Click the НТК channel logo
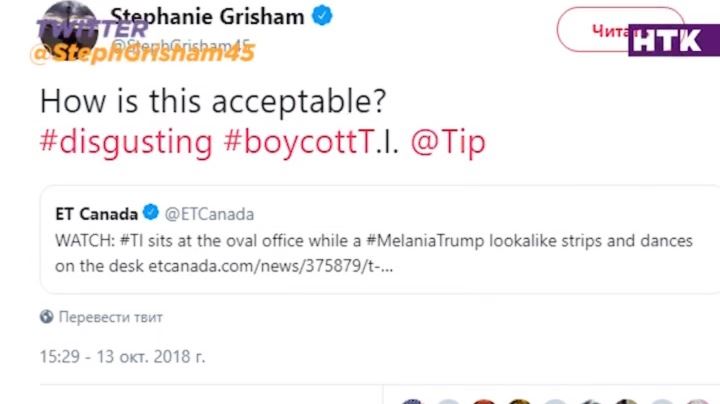720x404 pixels. (672, 39)
